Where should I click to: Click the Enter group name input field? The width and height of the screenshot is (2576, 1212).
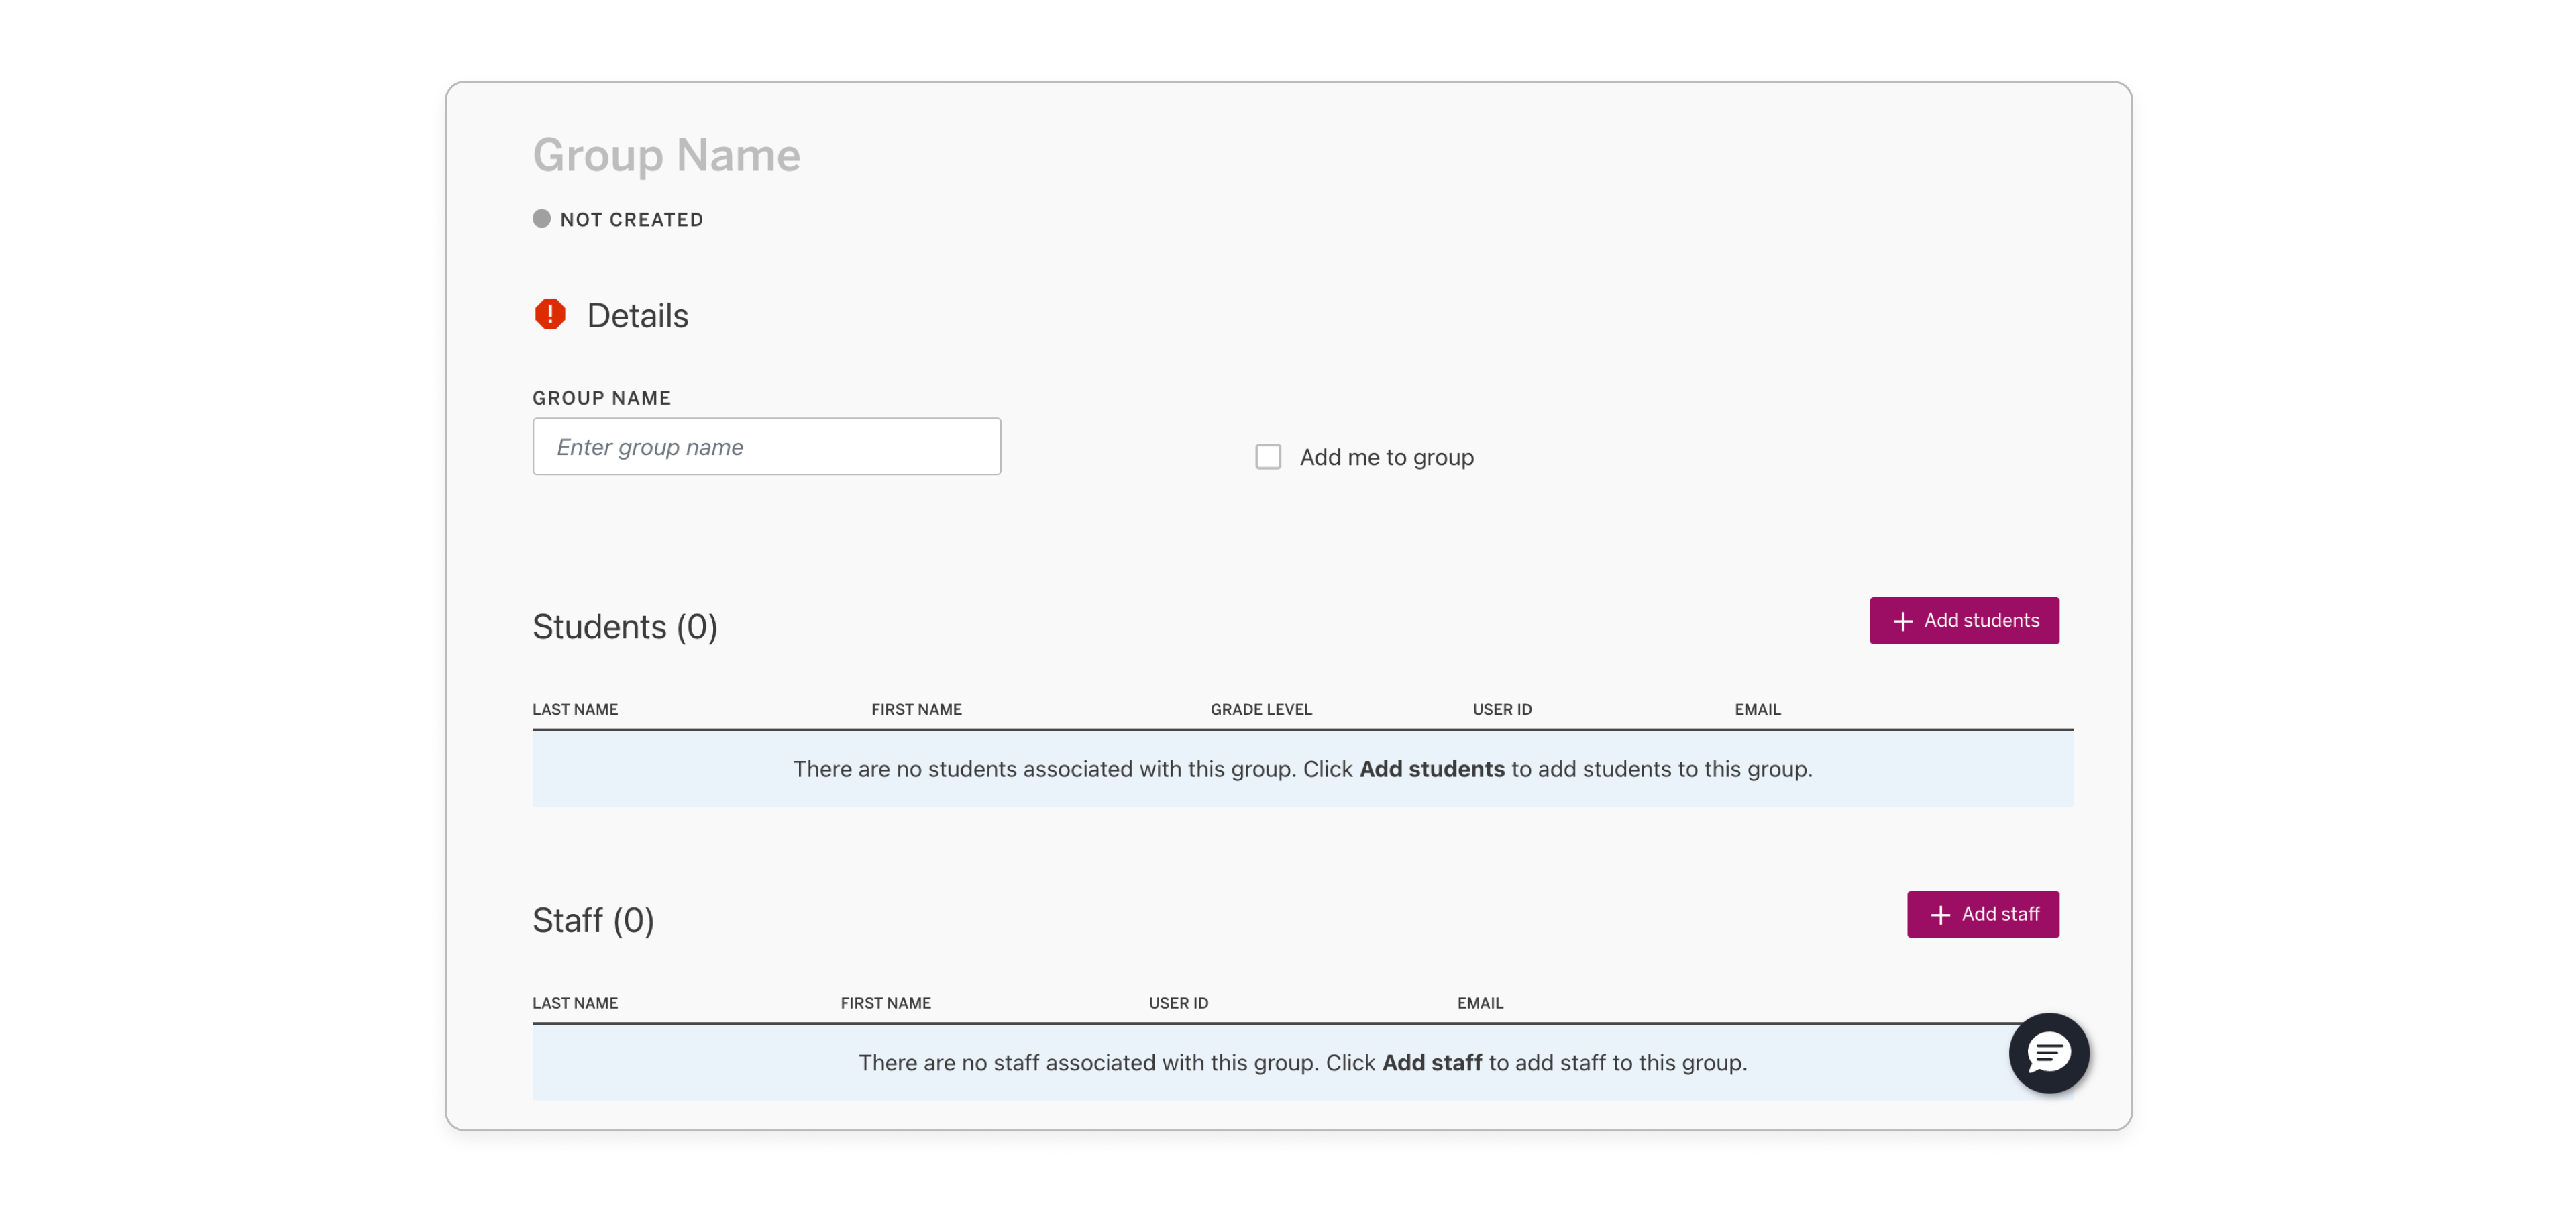pyautogui.click(x=766, y=447)
